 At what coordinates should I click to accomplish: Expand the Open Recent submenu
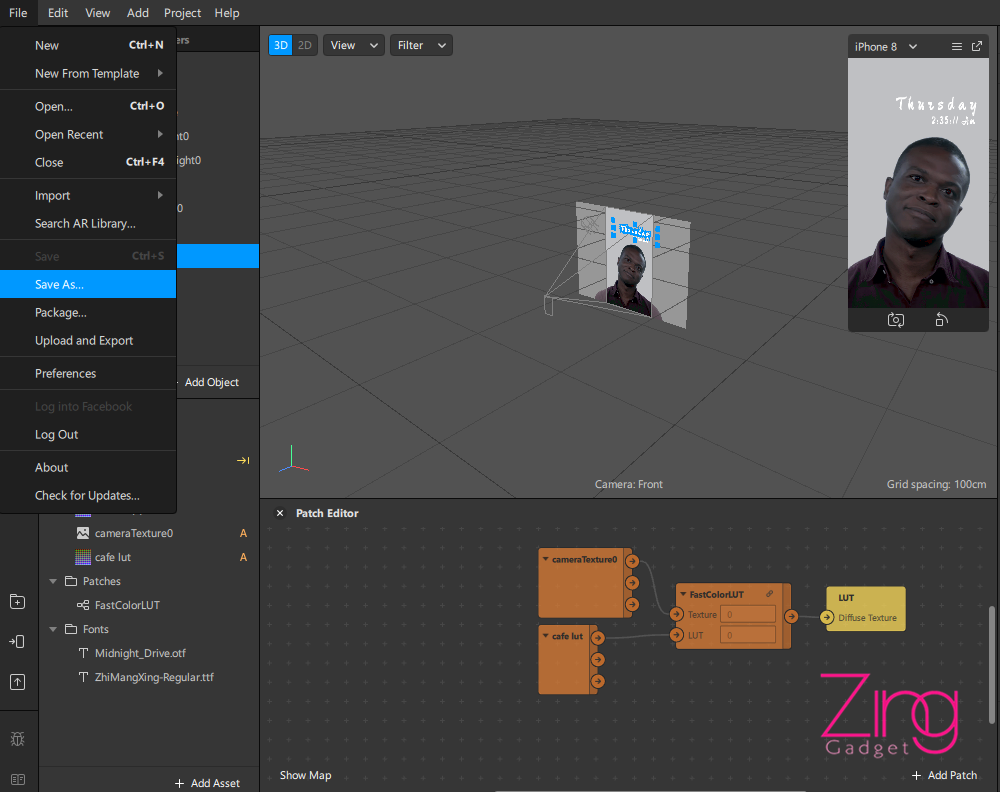click(88, 135)
